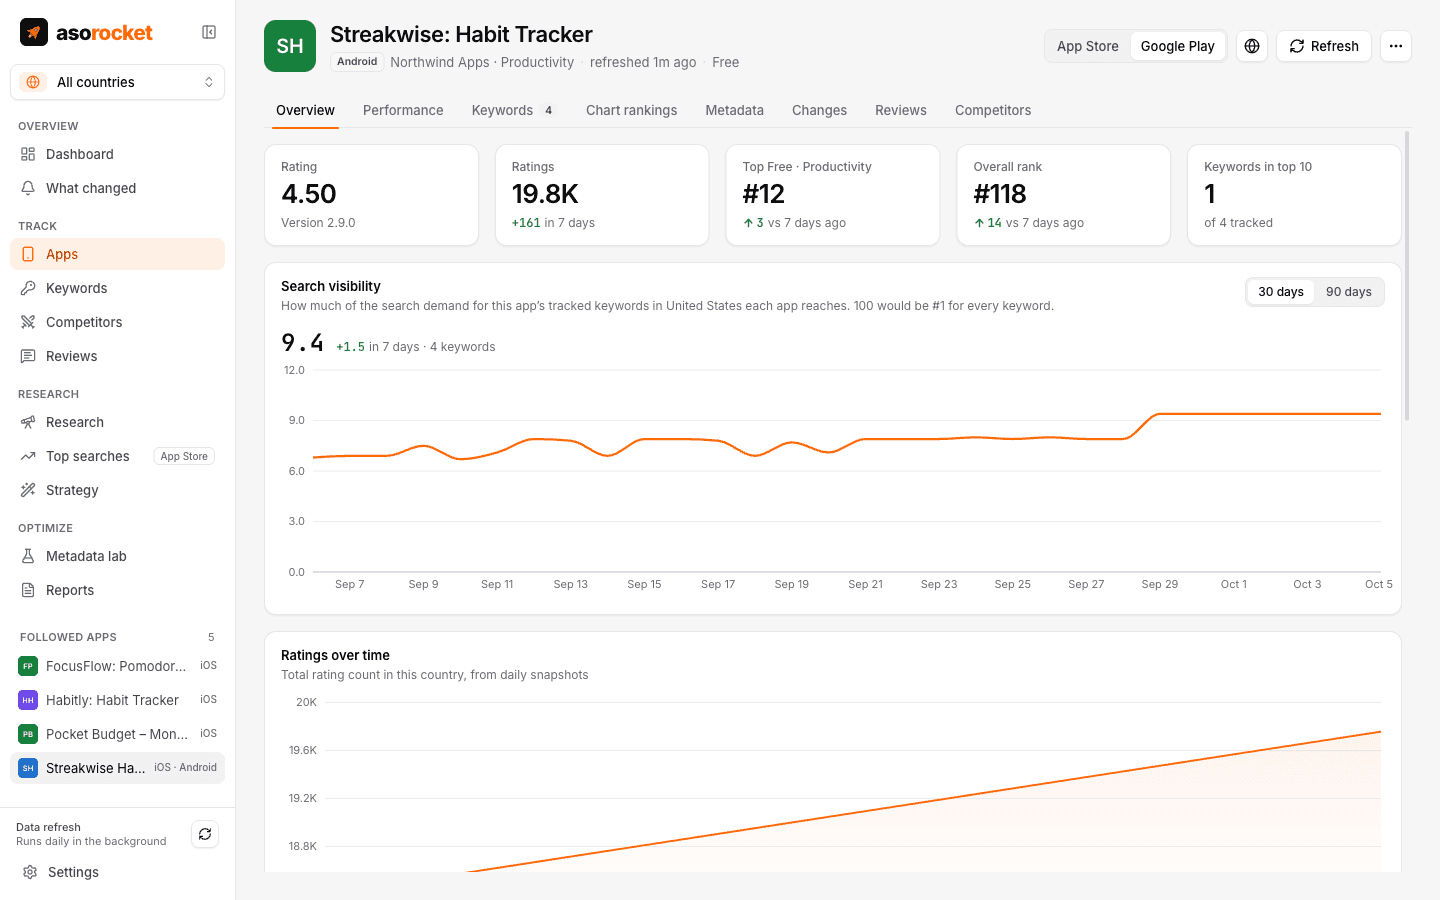This screenshot has width=1440, height=900.
Task: Trigger the Data refresh sync button
Action: [205, 834]
